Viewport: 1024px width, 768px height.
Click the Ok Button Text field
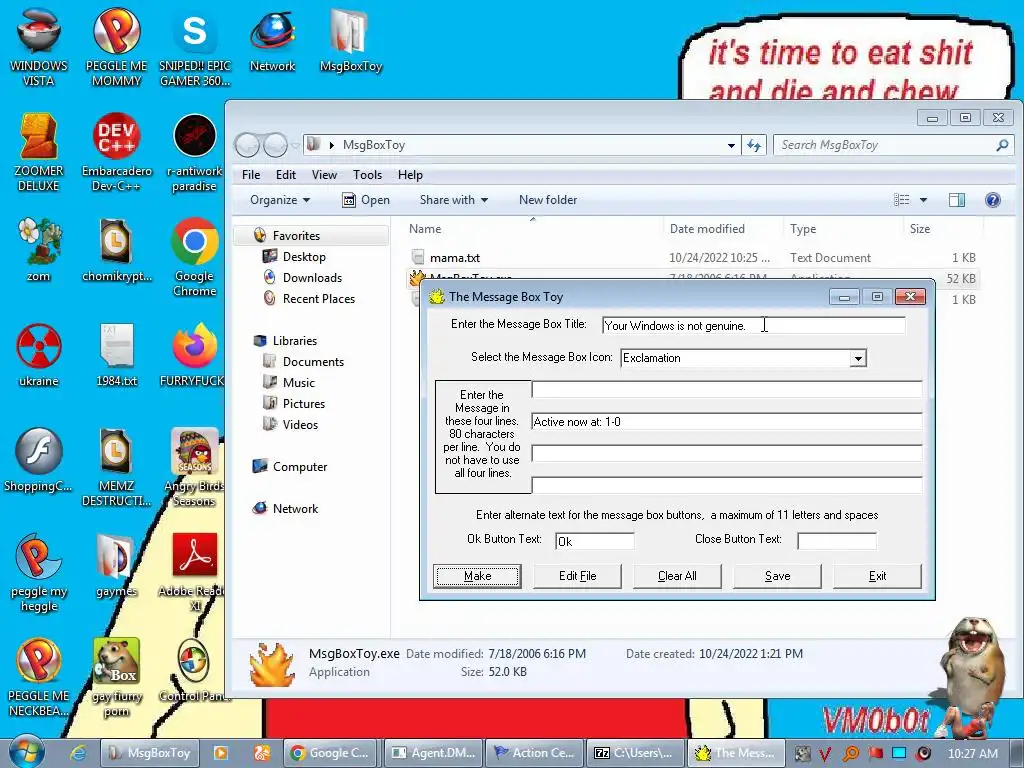tap(594, 541)
